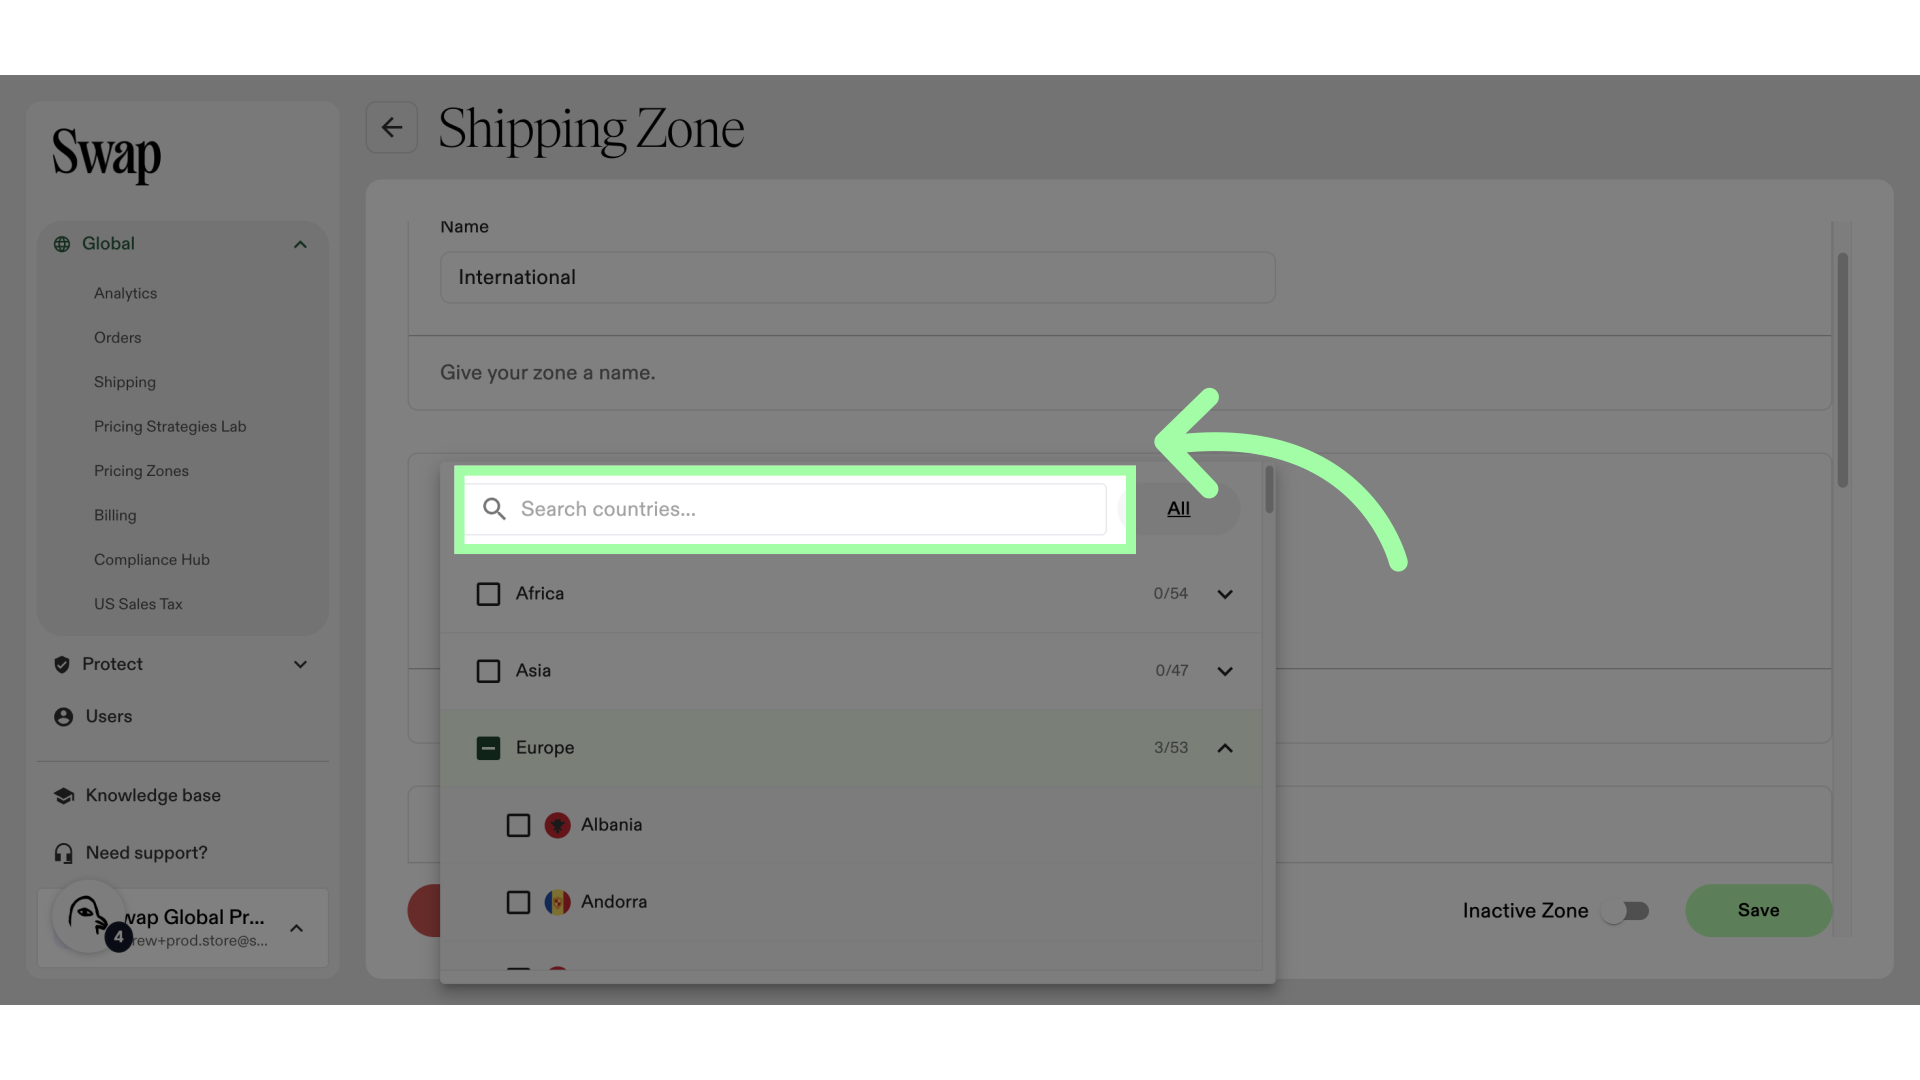Go to Compliance Hub menu item

pos(152,560)
